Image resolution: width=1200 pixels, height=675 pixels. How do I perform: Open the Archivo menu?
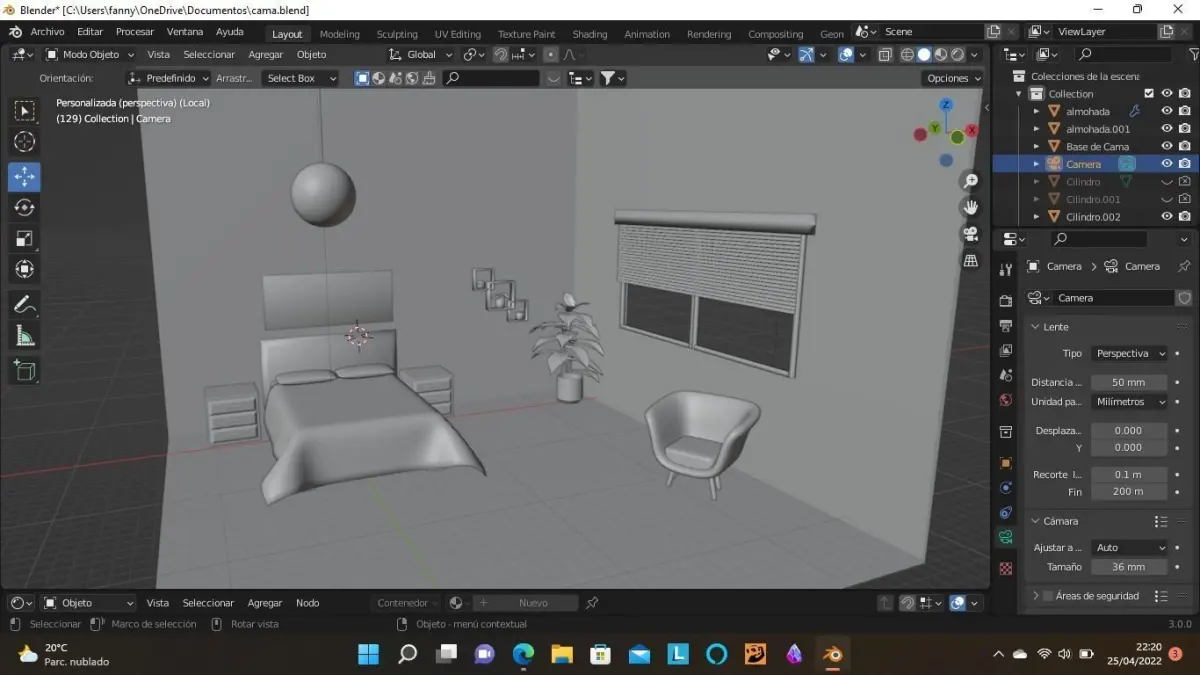point(47,32)
